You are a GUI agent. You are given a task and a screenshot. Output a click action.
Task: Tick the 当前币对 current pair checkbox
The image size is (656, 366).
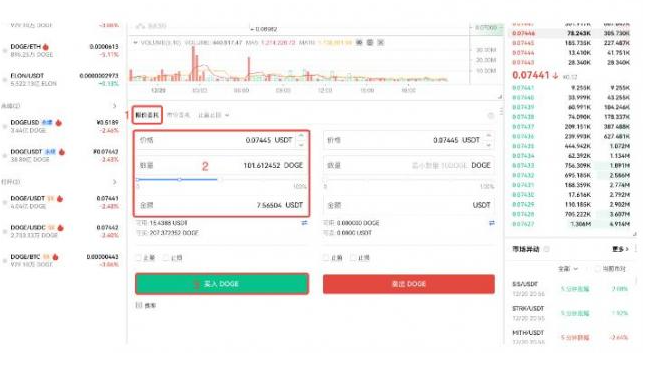597,269
